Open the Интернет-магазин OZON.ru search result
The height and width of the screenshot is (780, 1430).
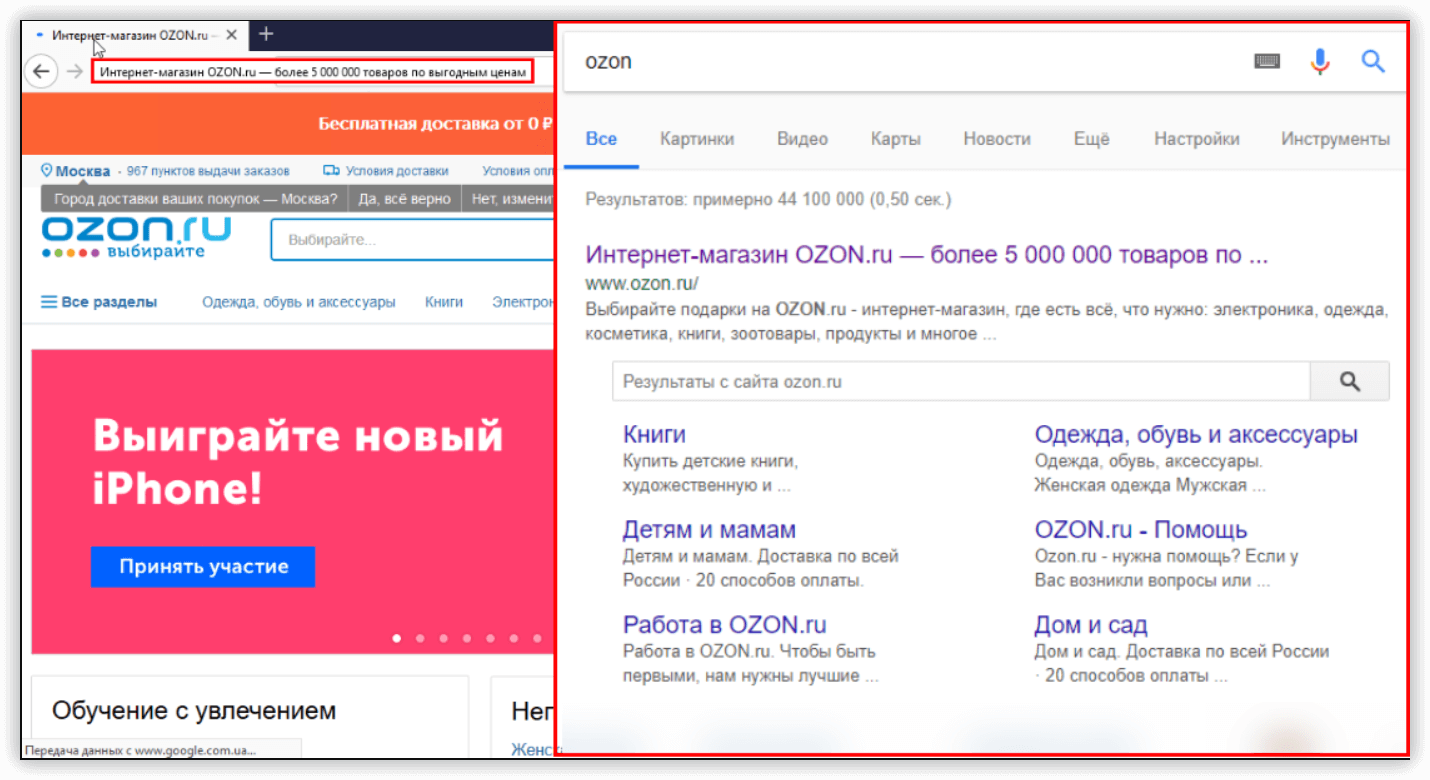tap(927, 254)
